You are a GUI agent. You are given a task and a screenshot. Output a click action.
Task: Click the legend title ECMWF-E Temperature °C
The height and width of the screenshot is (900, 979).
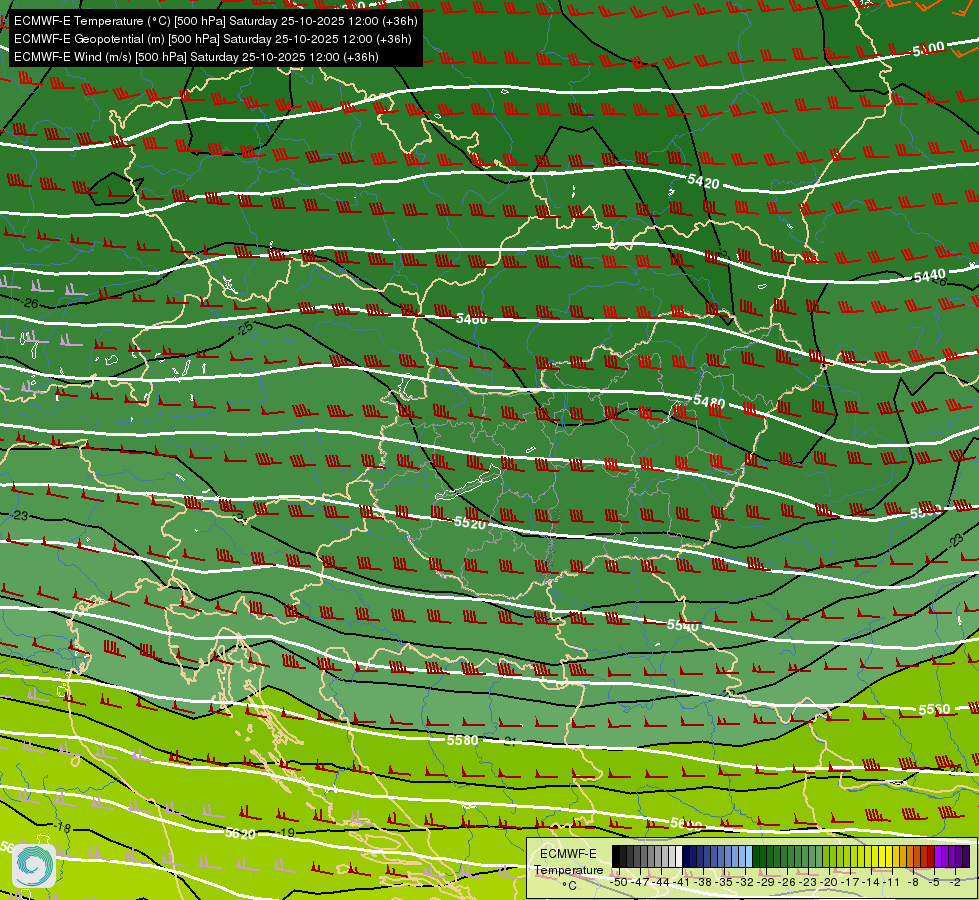[569, 869]
